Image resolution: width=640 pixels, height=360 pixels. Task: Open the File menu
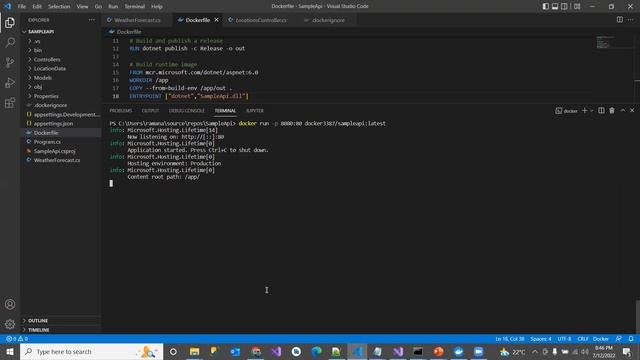tap(22, 7)
